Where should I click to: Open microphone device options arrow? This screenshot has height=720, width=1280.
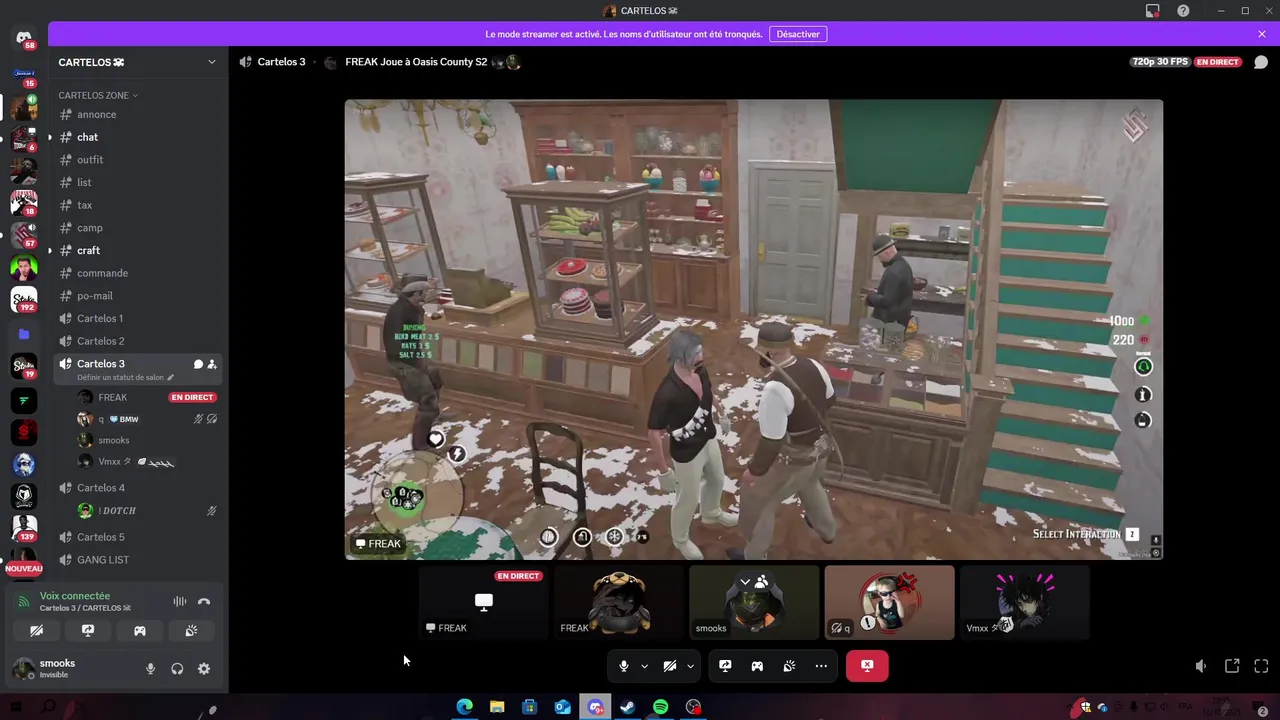(644, 666)
